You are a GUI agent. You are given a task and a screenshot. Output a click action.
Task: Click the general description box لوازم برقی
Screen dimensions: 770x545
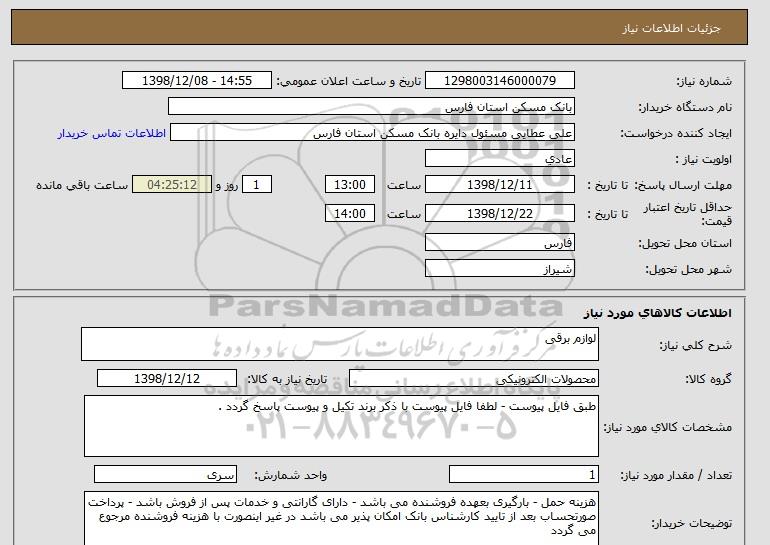[x=340, y=344]
